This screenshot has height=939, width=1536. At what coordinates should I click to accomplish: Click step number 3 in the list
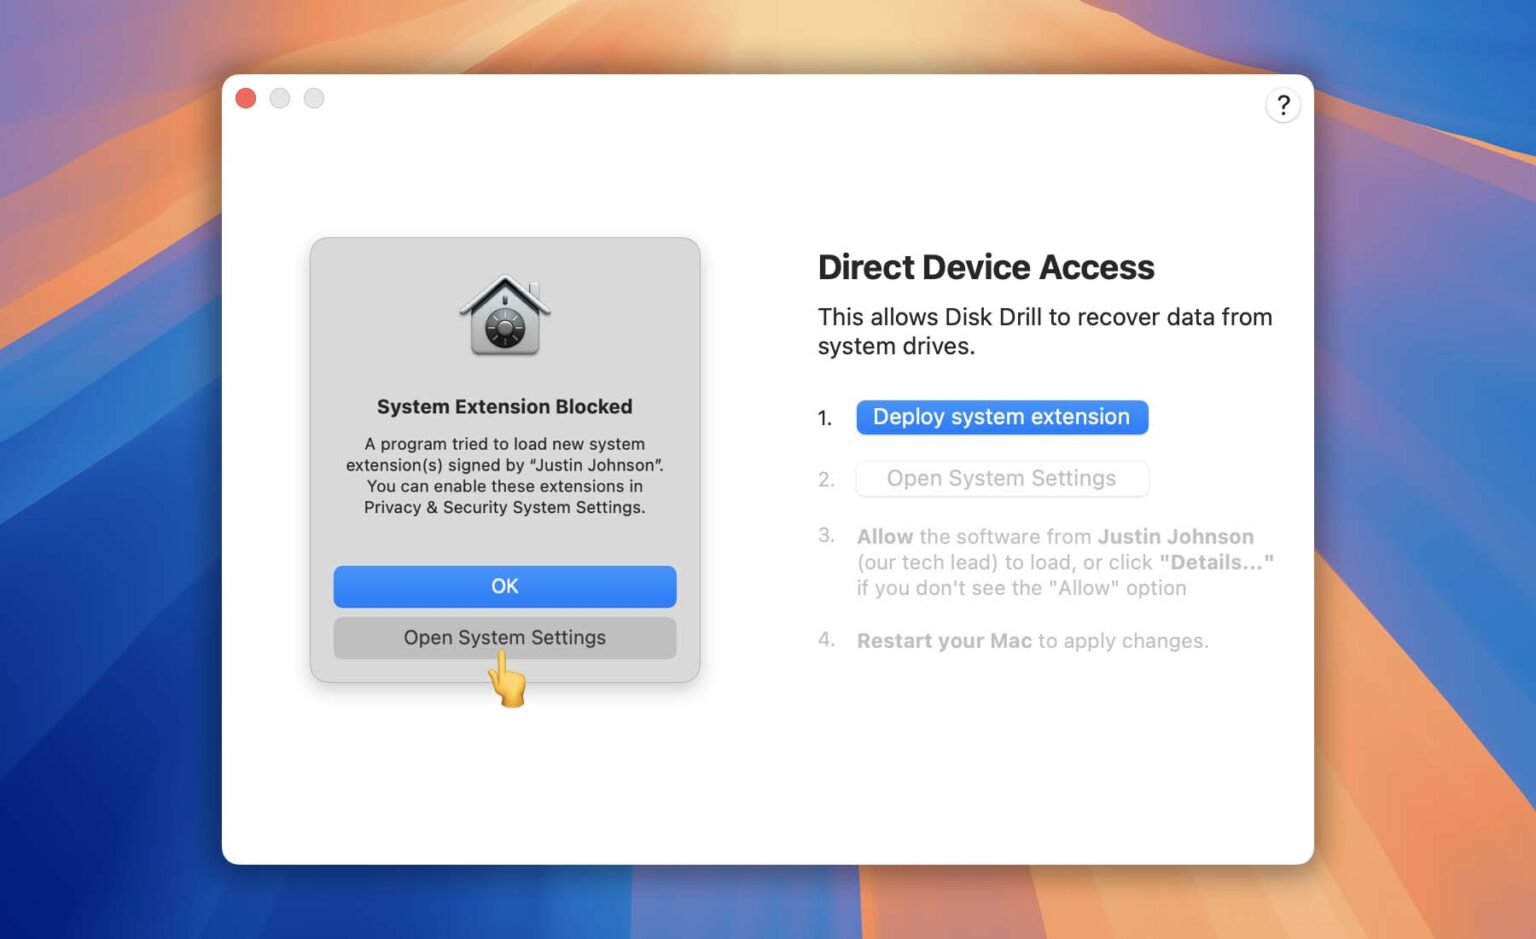click(x=826, y=536)
